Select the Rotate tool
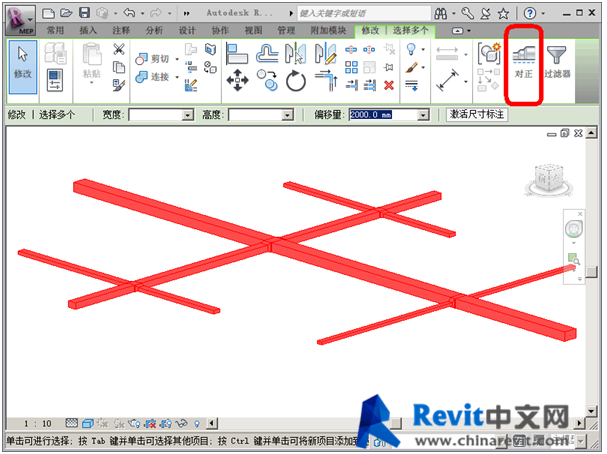The width and height of the screenshot is (607, 454). pyautogui.click(x=296, y=81)
